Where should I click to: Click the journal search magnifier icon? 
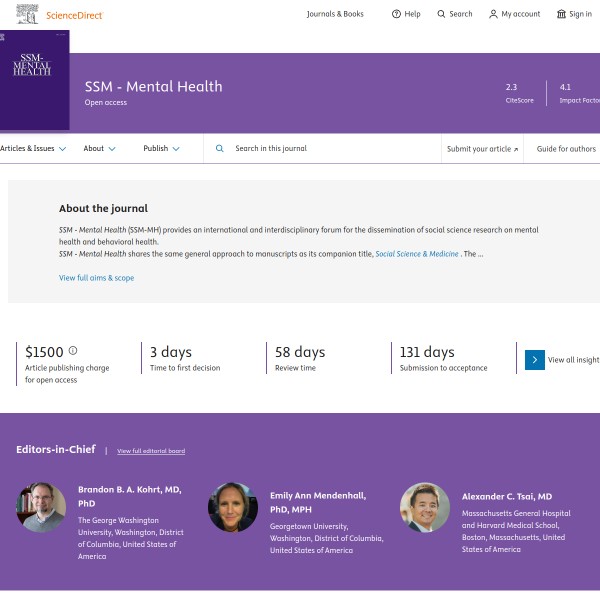[220, 149]
